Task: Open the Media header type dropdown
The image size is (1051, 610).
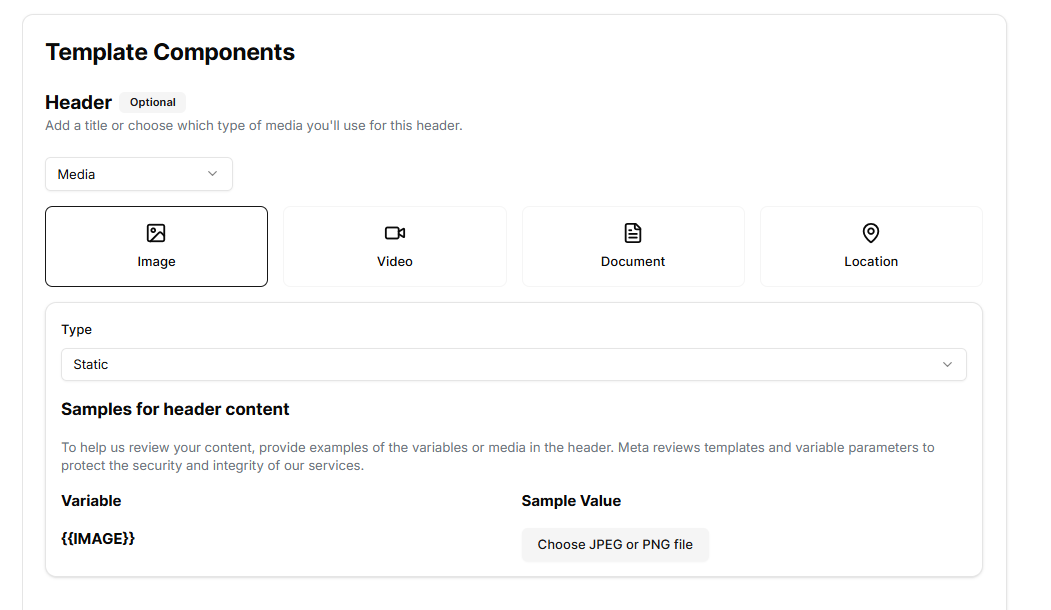Action: click(138, 174)
